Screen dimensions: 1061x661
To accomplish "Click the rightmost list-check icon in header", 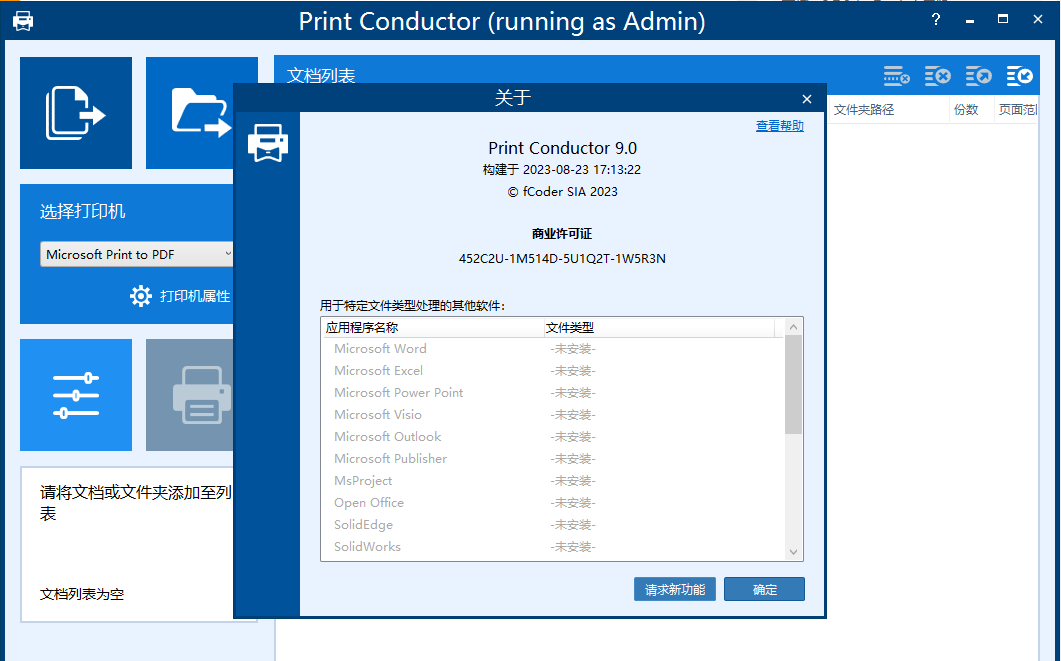I will pyautogui.click(x=1020, y=76).
